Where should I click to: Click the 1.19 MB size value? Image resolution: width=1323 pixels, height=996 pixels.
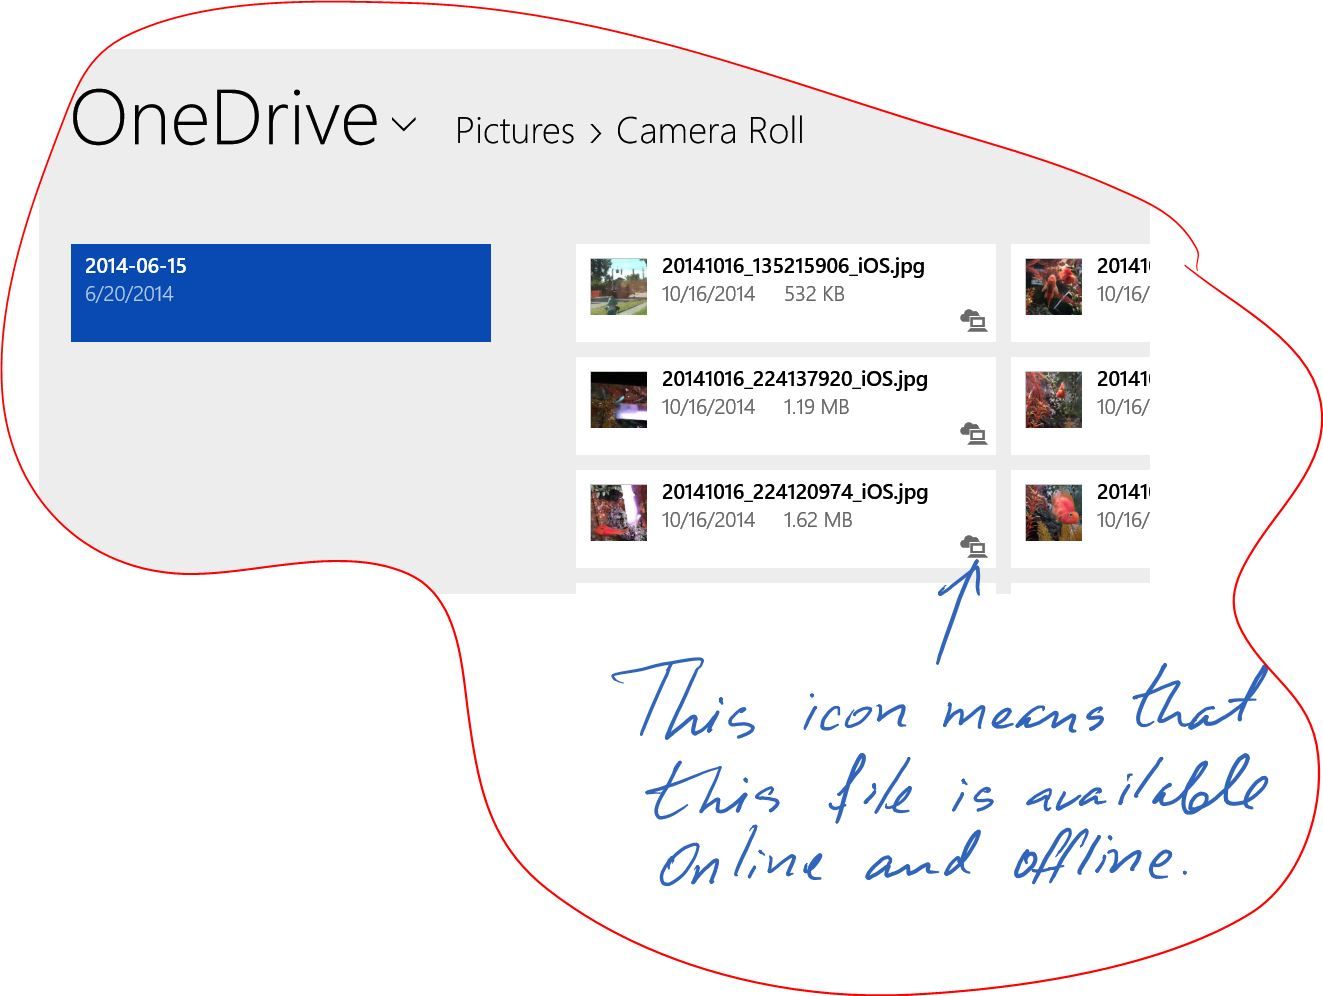click(816, 407)
